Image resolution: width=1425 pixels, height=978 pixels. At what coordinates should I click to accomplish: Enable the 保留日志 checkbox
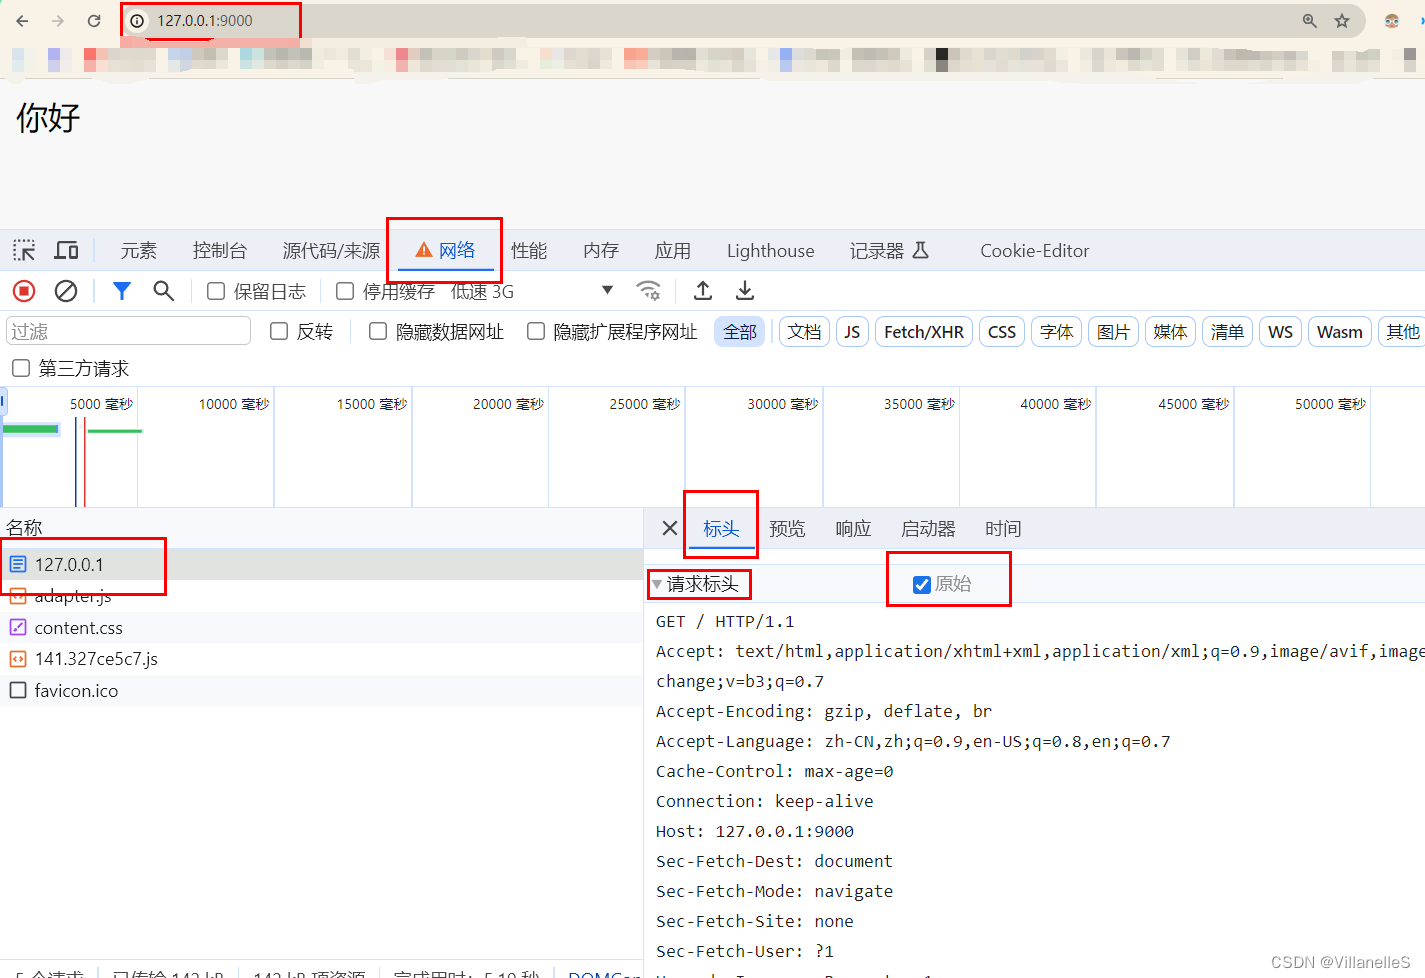tap(216, 291)
